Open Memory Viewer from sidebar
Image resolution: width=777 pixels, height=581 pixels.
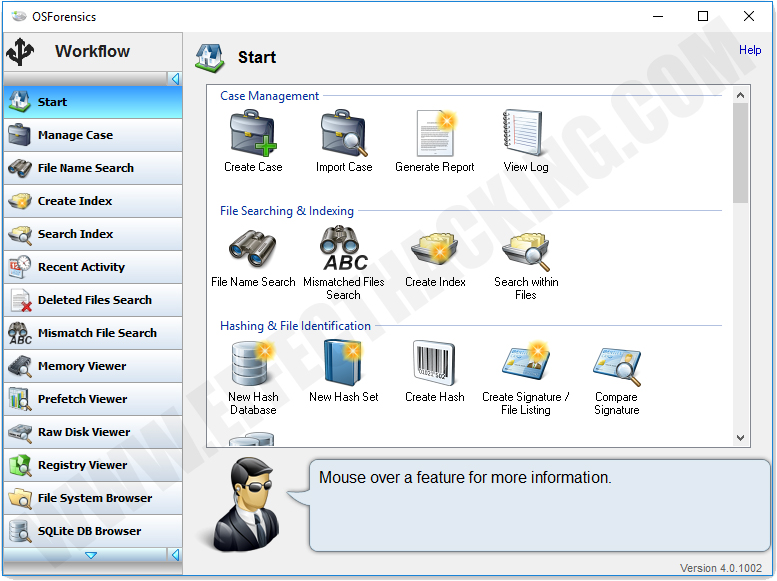(x=93, y=366)
